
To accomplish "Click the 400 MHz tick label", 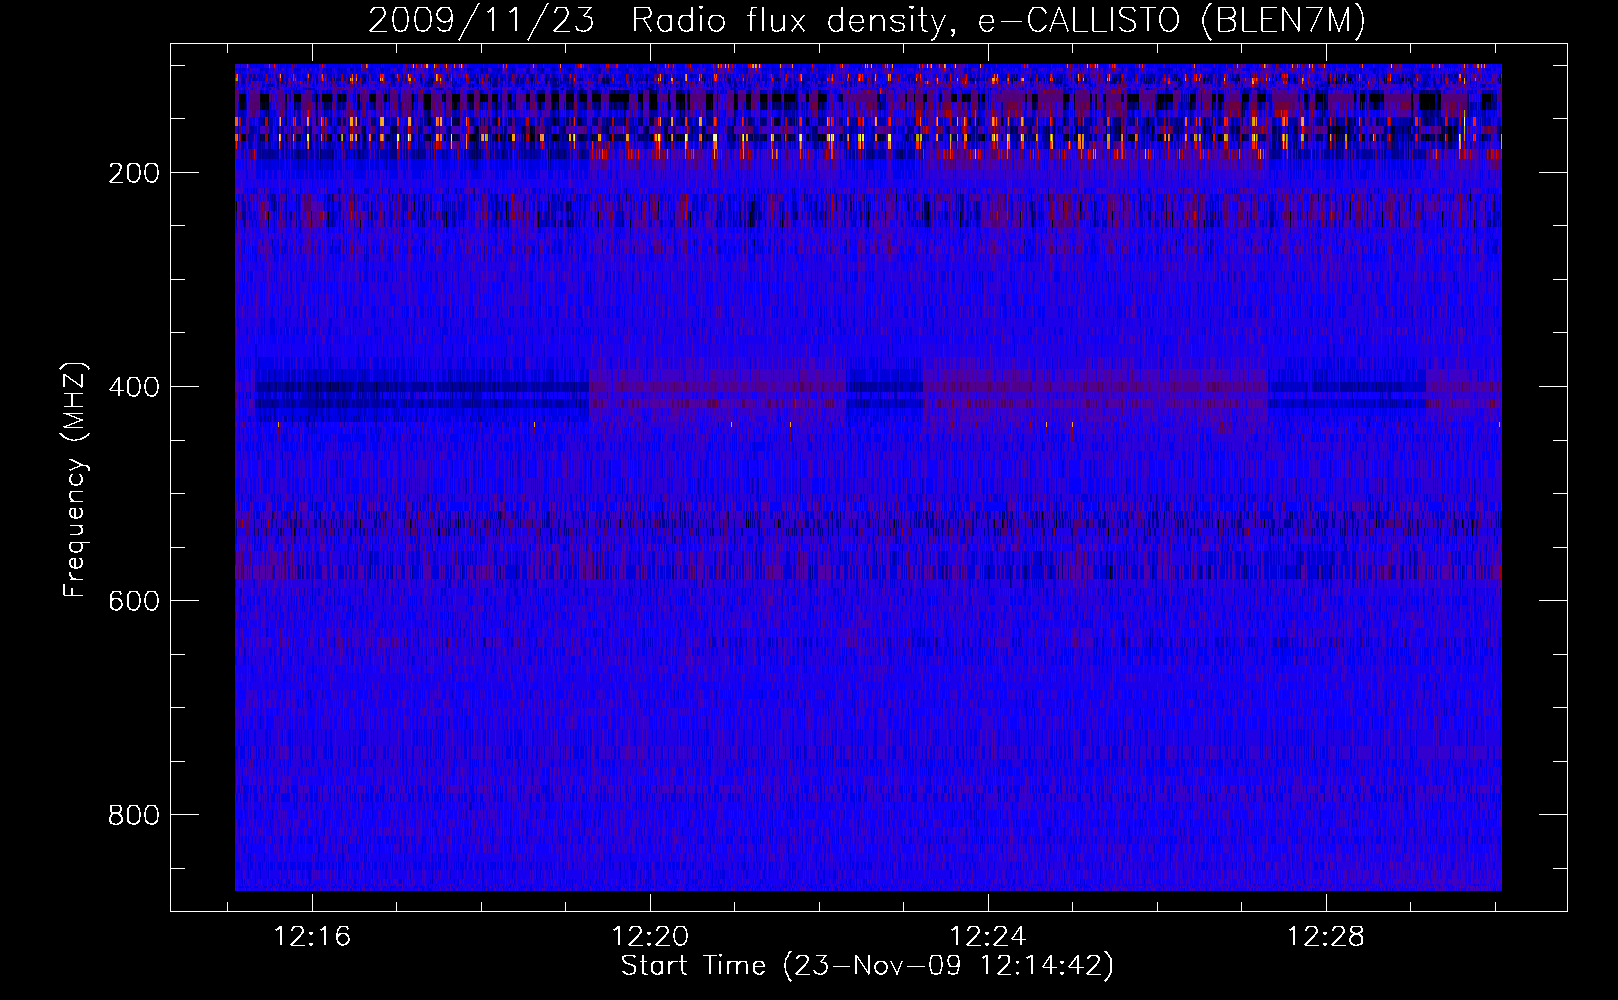I will pyautogui.click(x=134, y=387).
